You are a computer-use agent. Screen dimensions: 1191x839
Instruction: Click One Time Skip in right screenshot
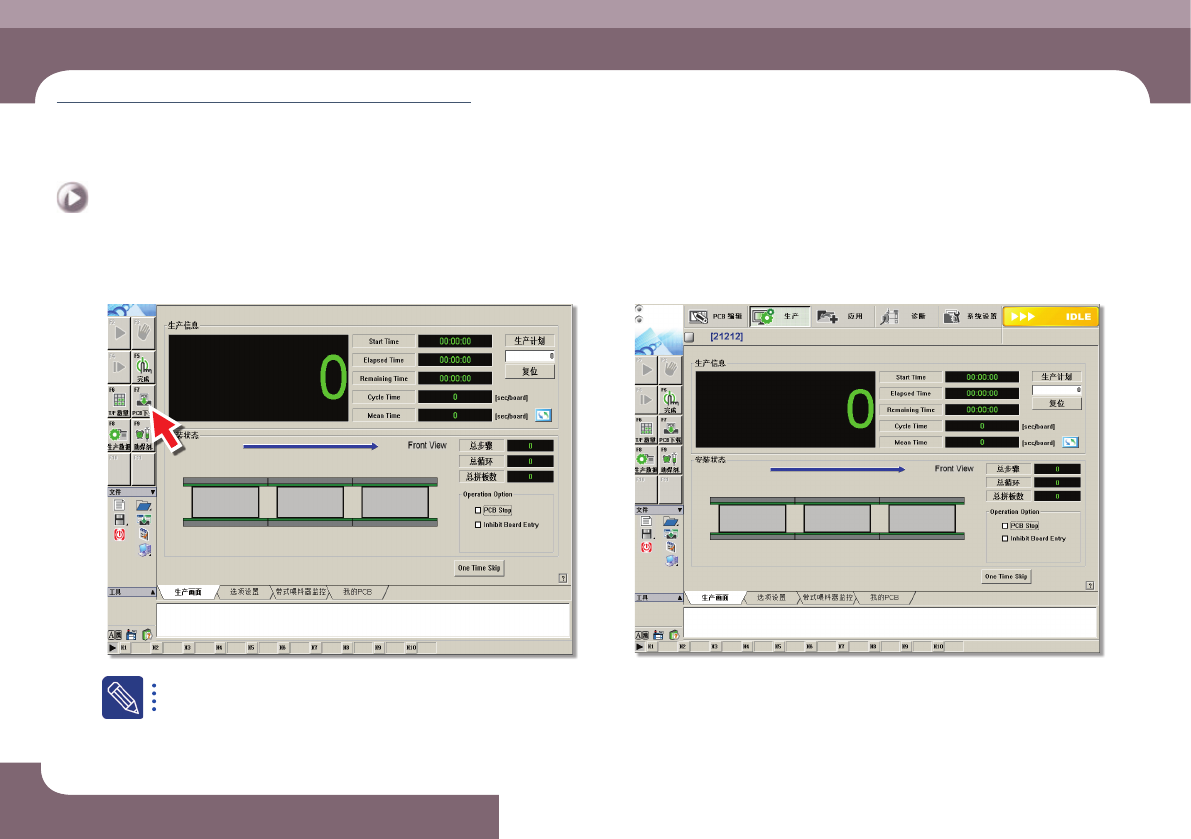(x=1006, y=576)
